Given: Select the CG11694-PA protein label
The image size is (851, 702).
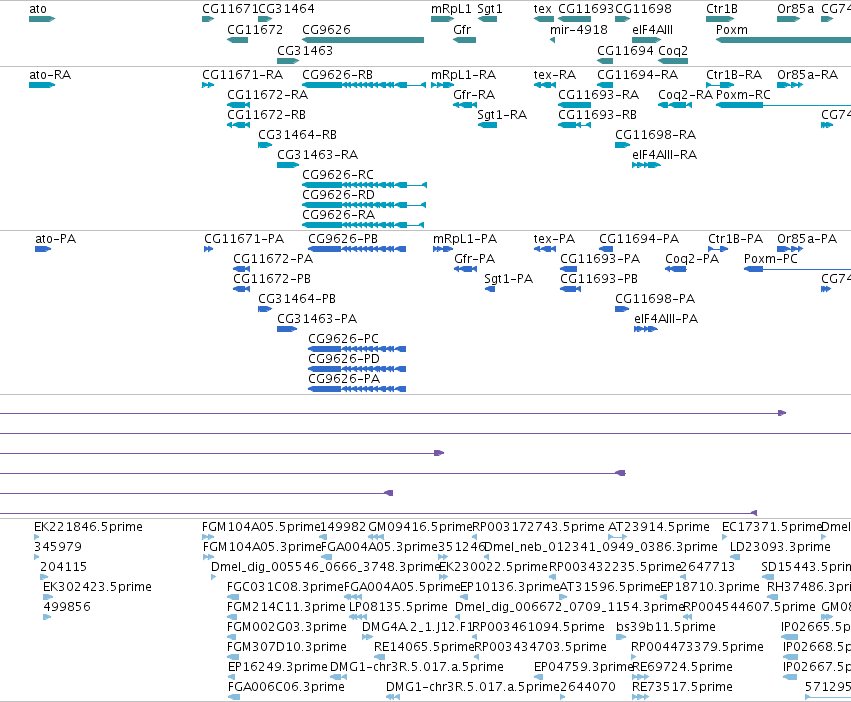Looking at the screenshot, I should click(639, 238).
